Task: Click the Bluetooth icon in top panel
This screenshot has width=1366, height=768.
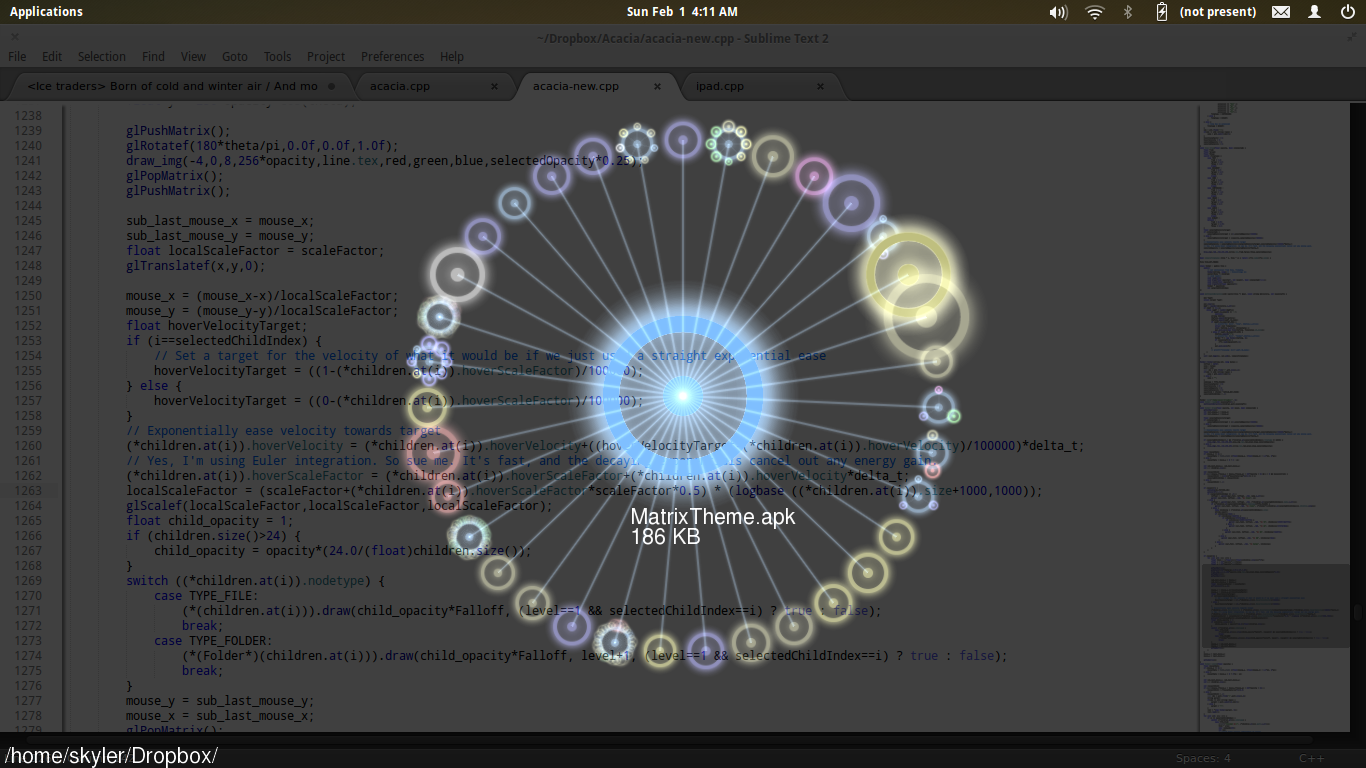Action: point(1128,12)
